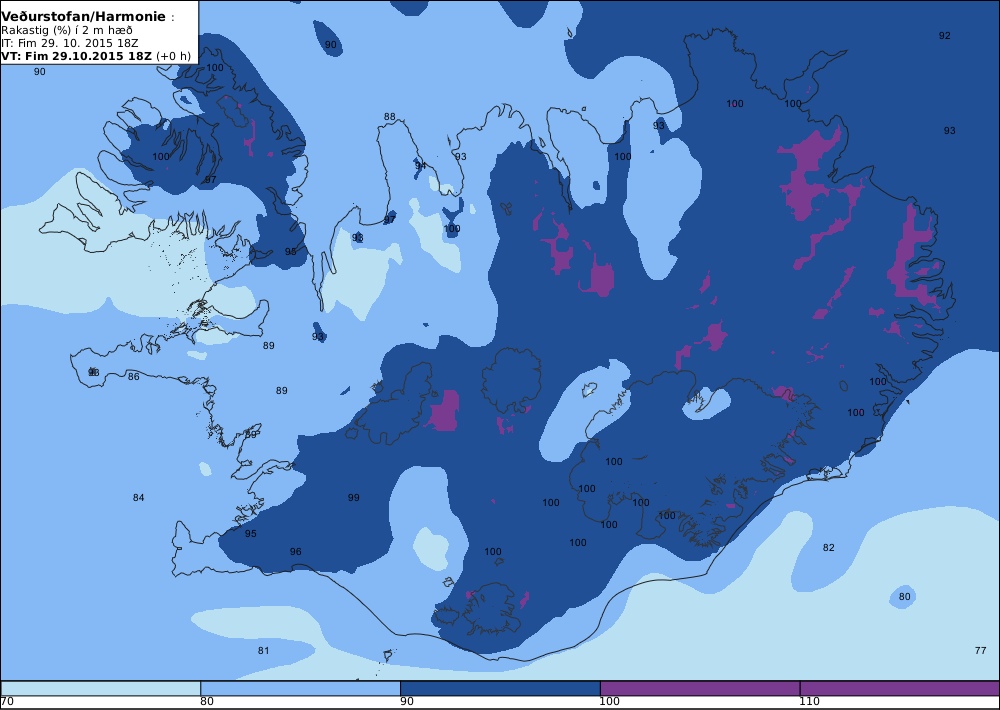Click the '81' humidity value

[x=263, y=651]
